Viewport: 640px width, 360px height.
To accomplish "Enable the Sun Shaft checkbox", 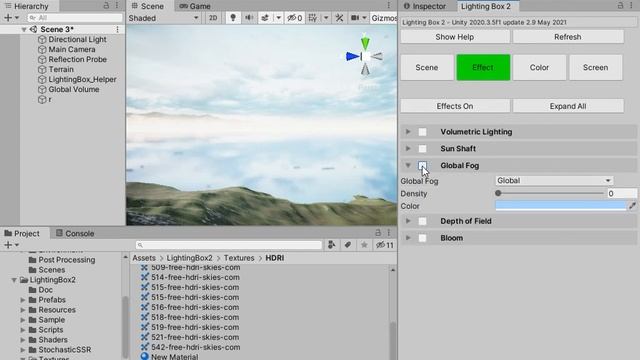I will (x=422, y=149).
